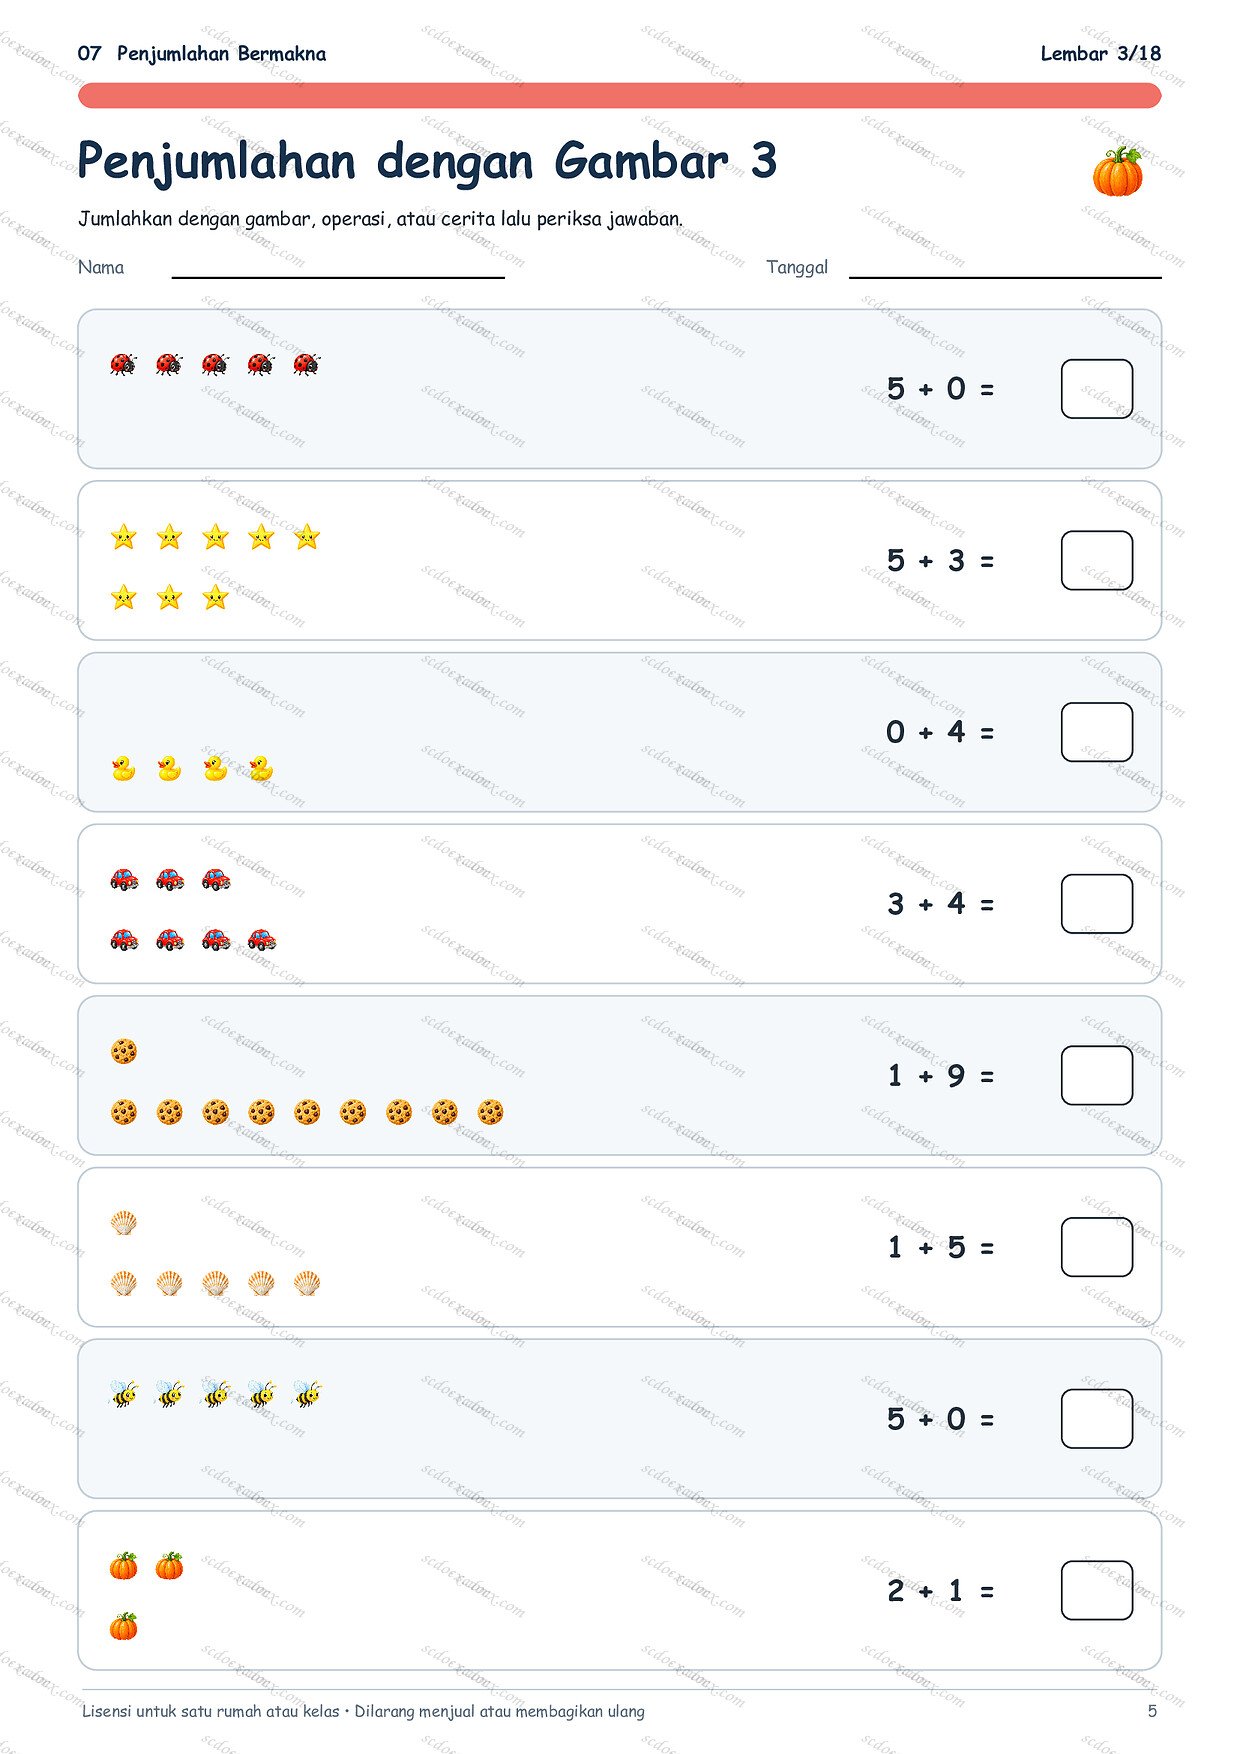Select the answer box for 0 + 4
This screenshot has width=1240, height=1754.
[x=1097, y=732]
